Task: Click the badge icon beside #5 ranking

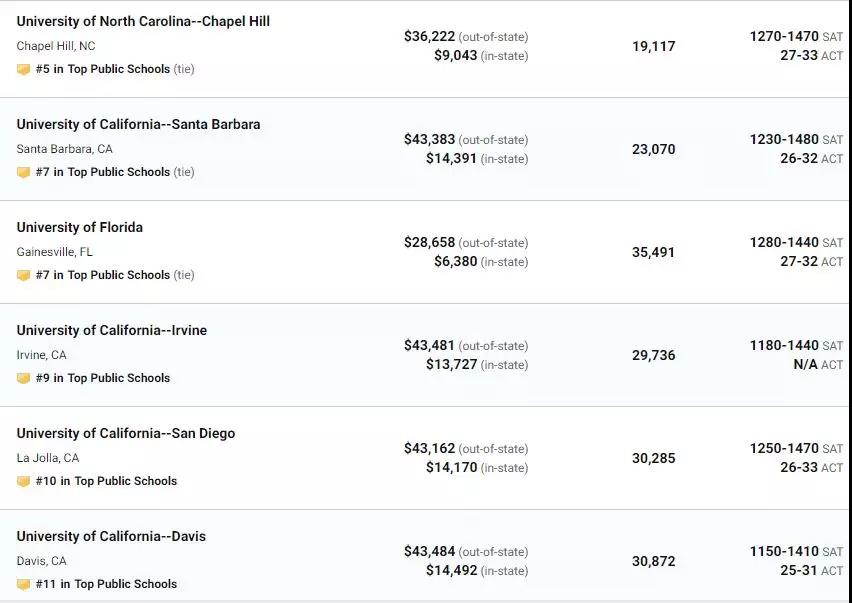Action: [x=23, y=70]
